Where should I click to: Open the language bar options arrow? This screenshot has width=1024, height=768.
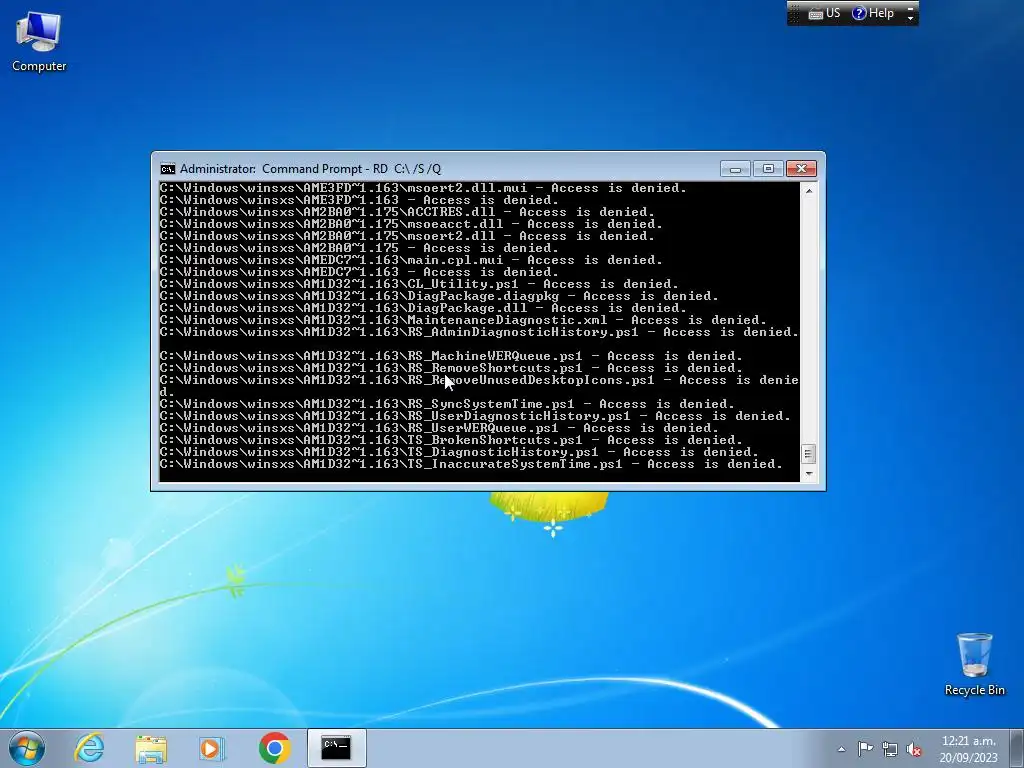[910, 18]
